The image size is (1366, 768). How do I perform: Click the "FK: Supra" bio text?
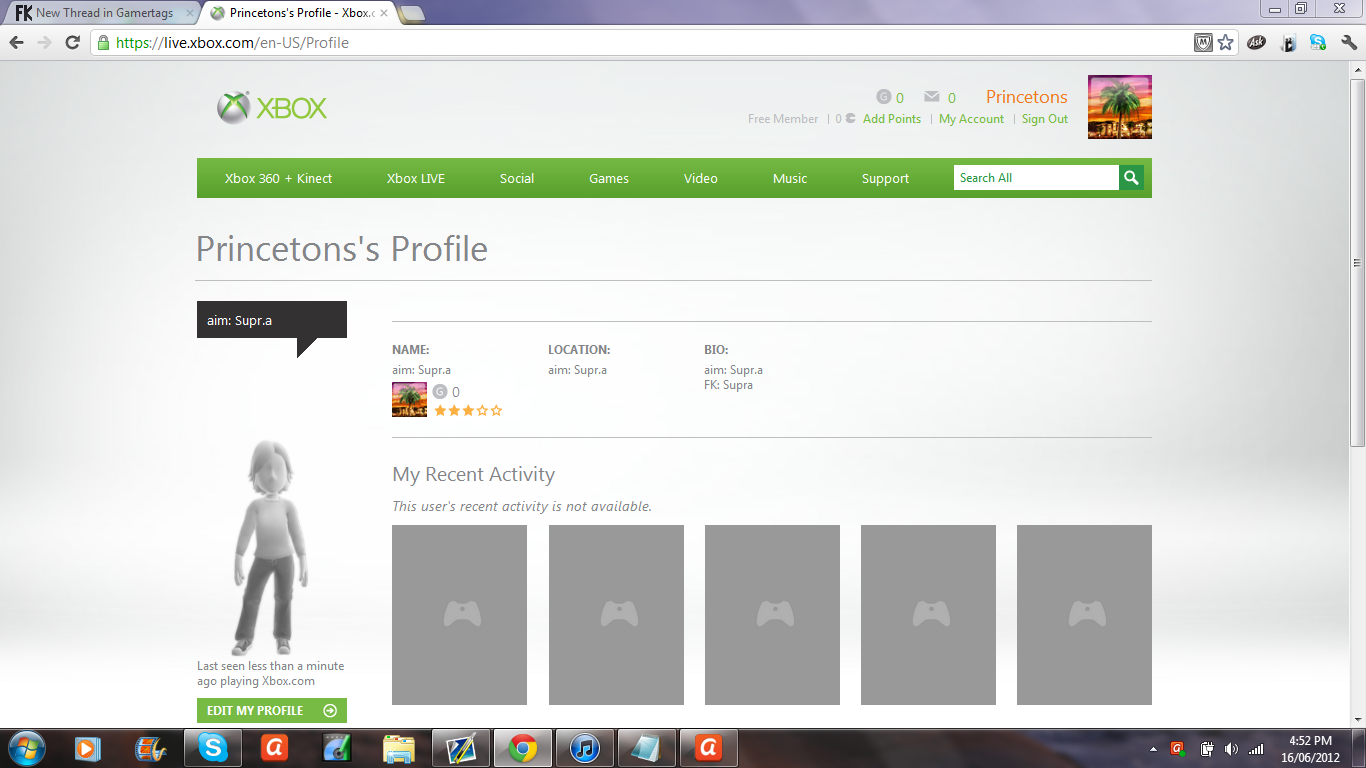(729, 385)
